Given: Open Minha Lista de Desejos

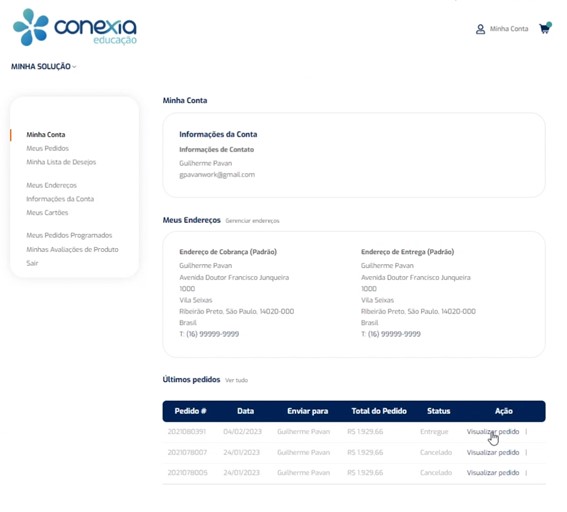Looking at the screenshot, I should pos(61,162).
